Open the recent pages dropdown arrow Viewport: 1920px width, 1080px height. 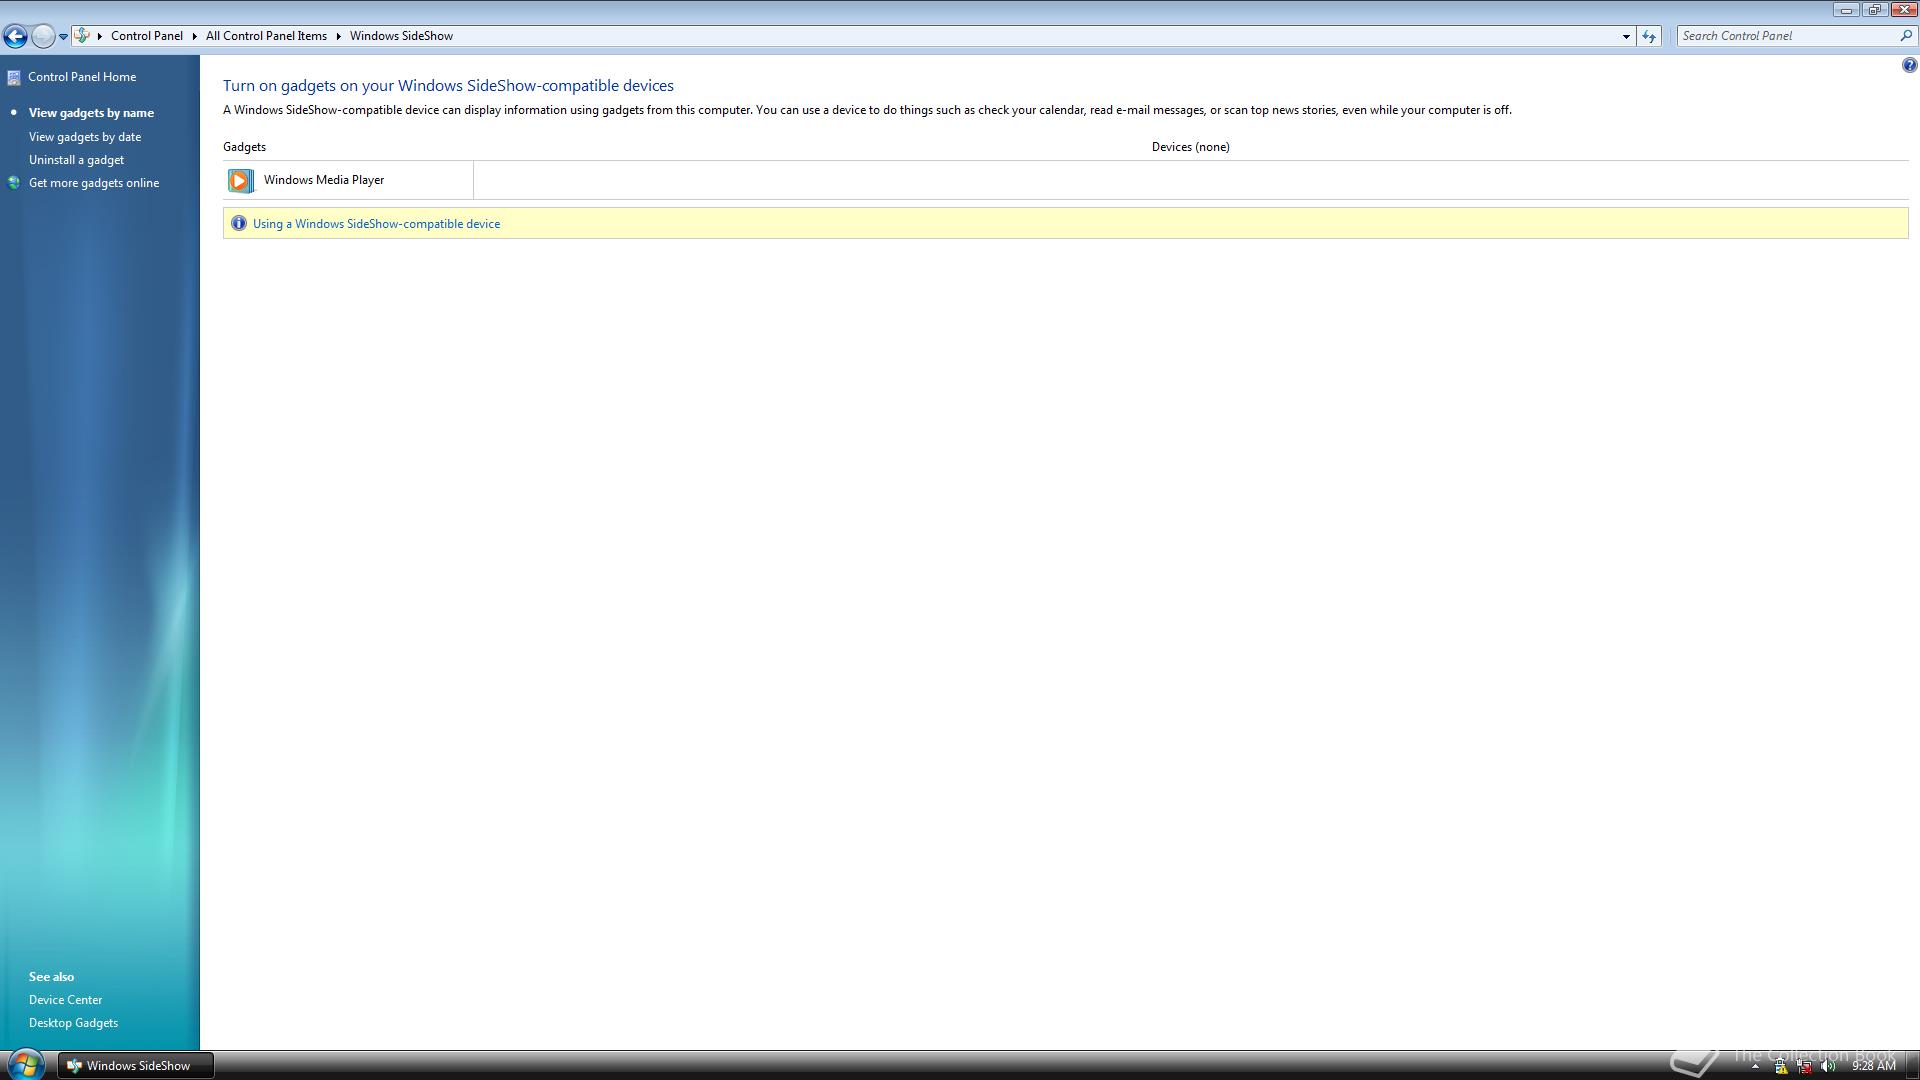(63, 37)
